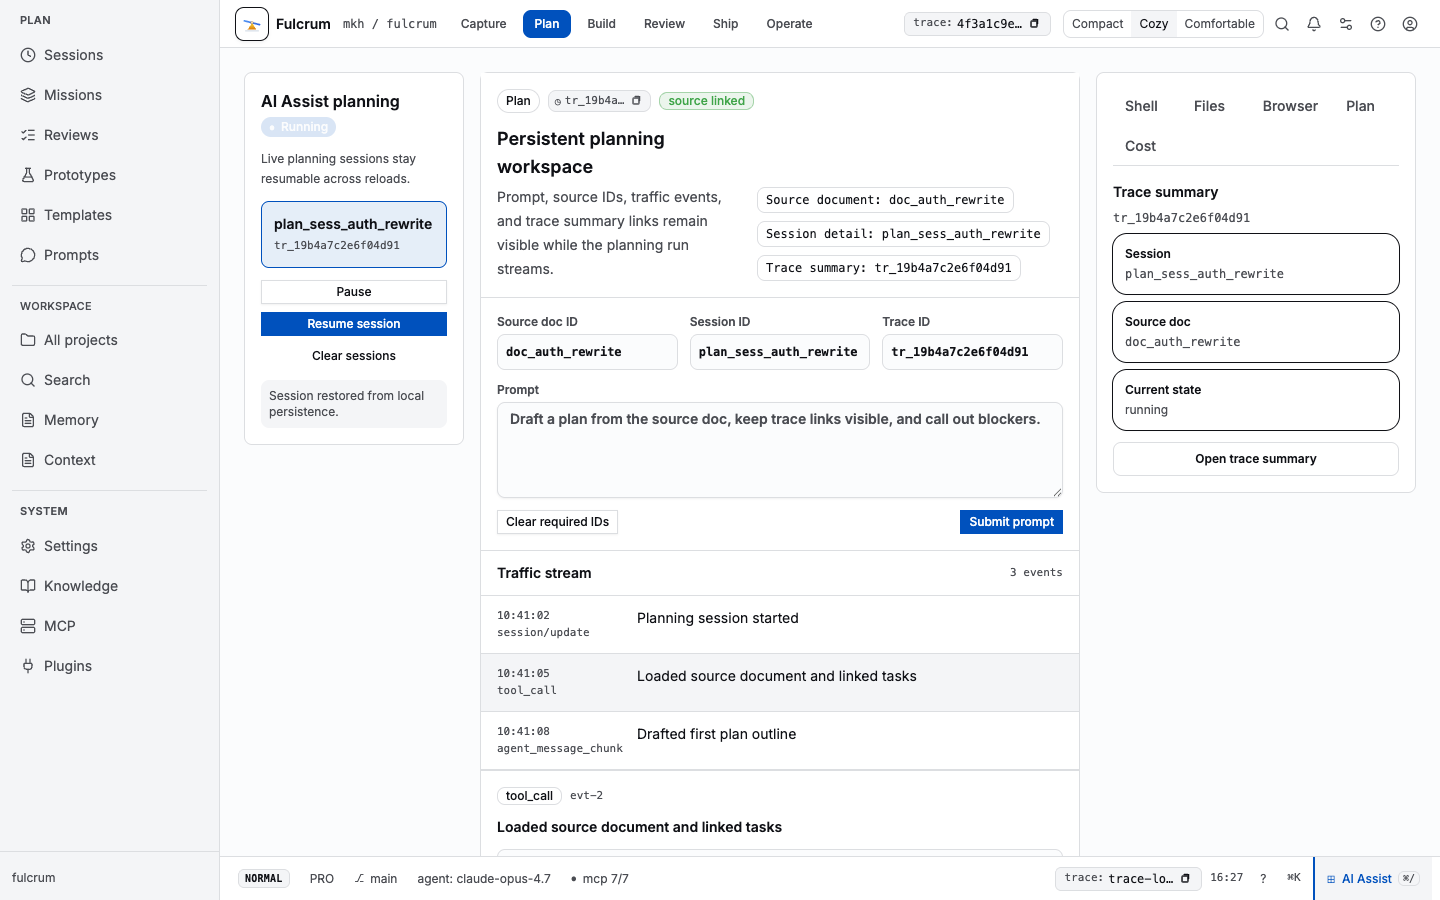Open Knowledge in the sidebar
The image size is (1440, 900).
coord(110,586)
